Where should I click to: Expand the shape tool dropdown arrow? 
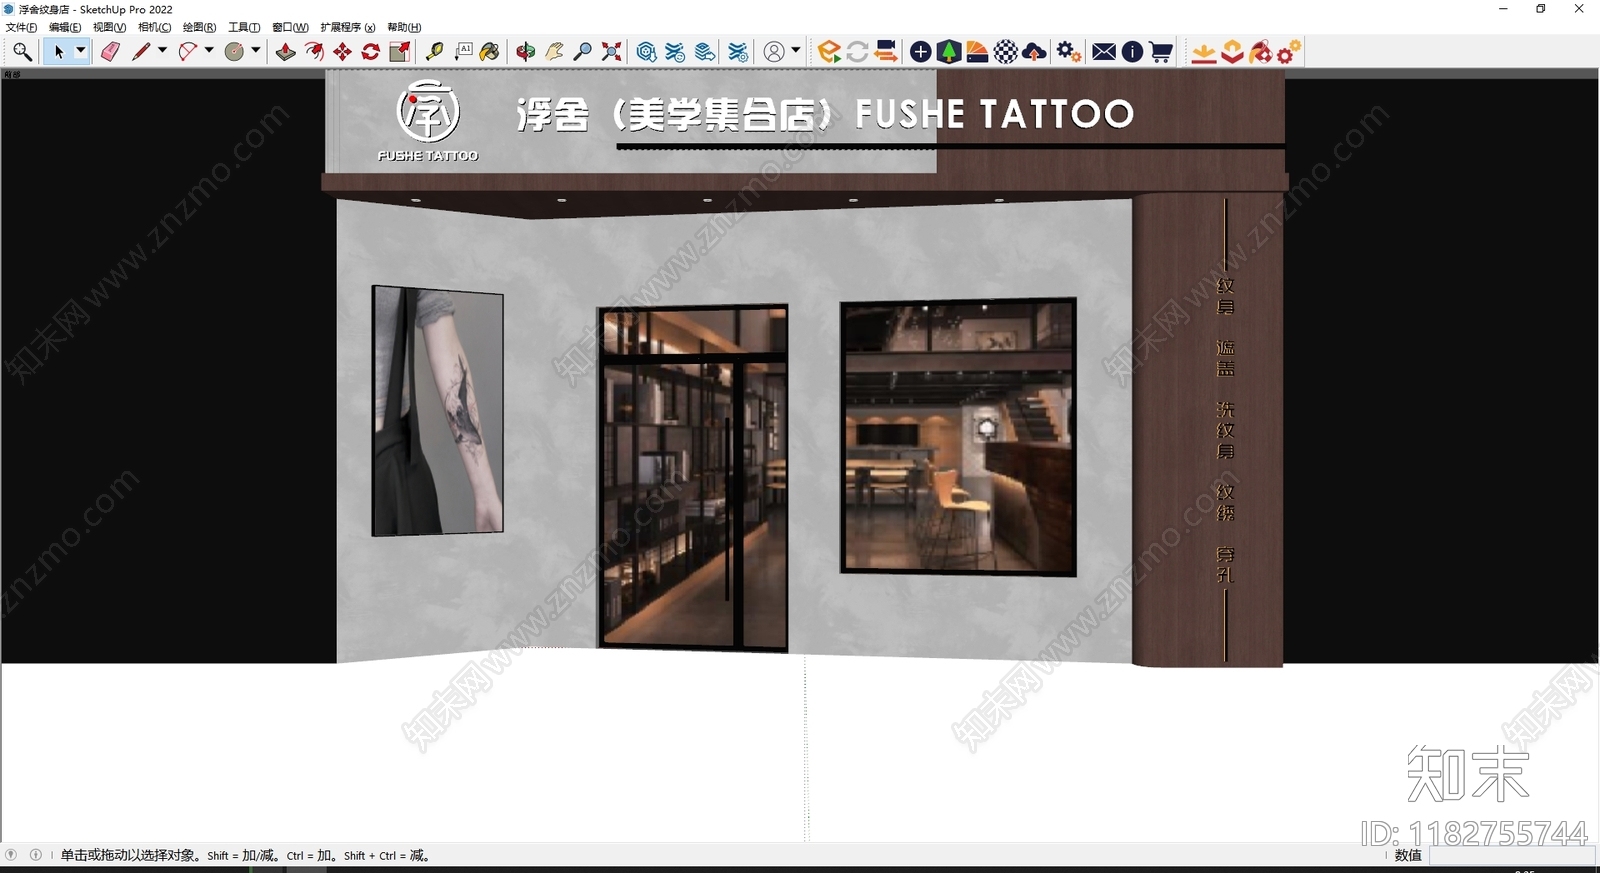256,51
